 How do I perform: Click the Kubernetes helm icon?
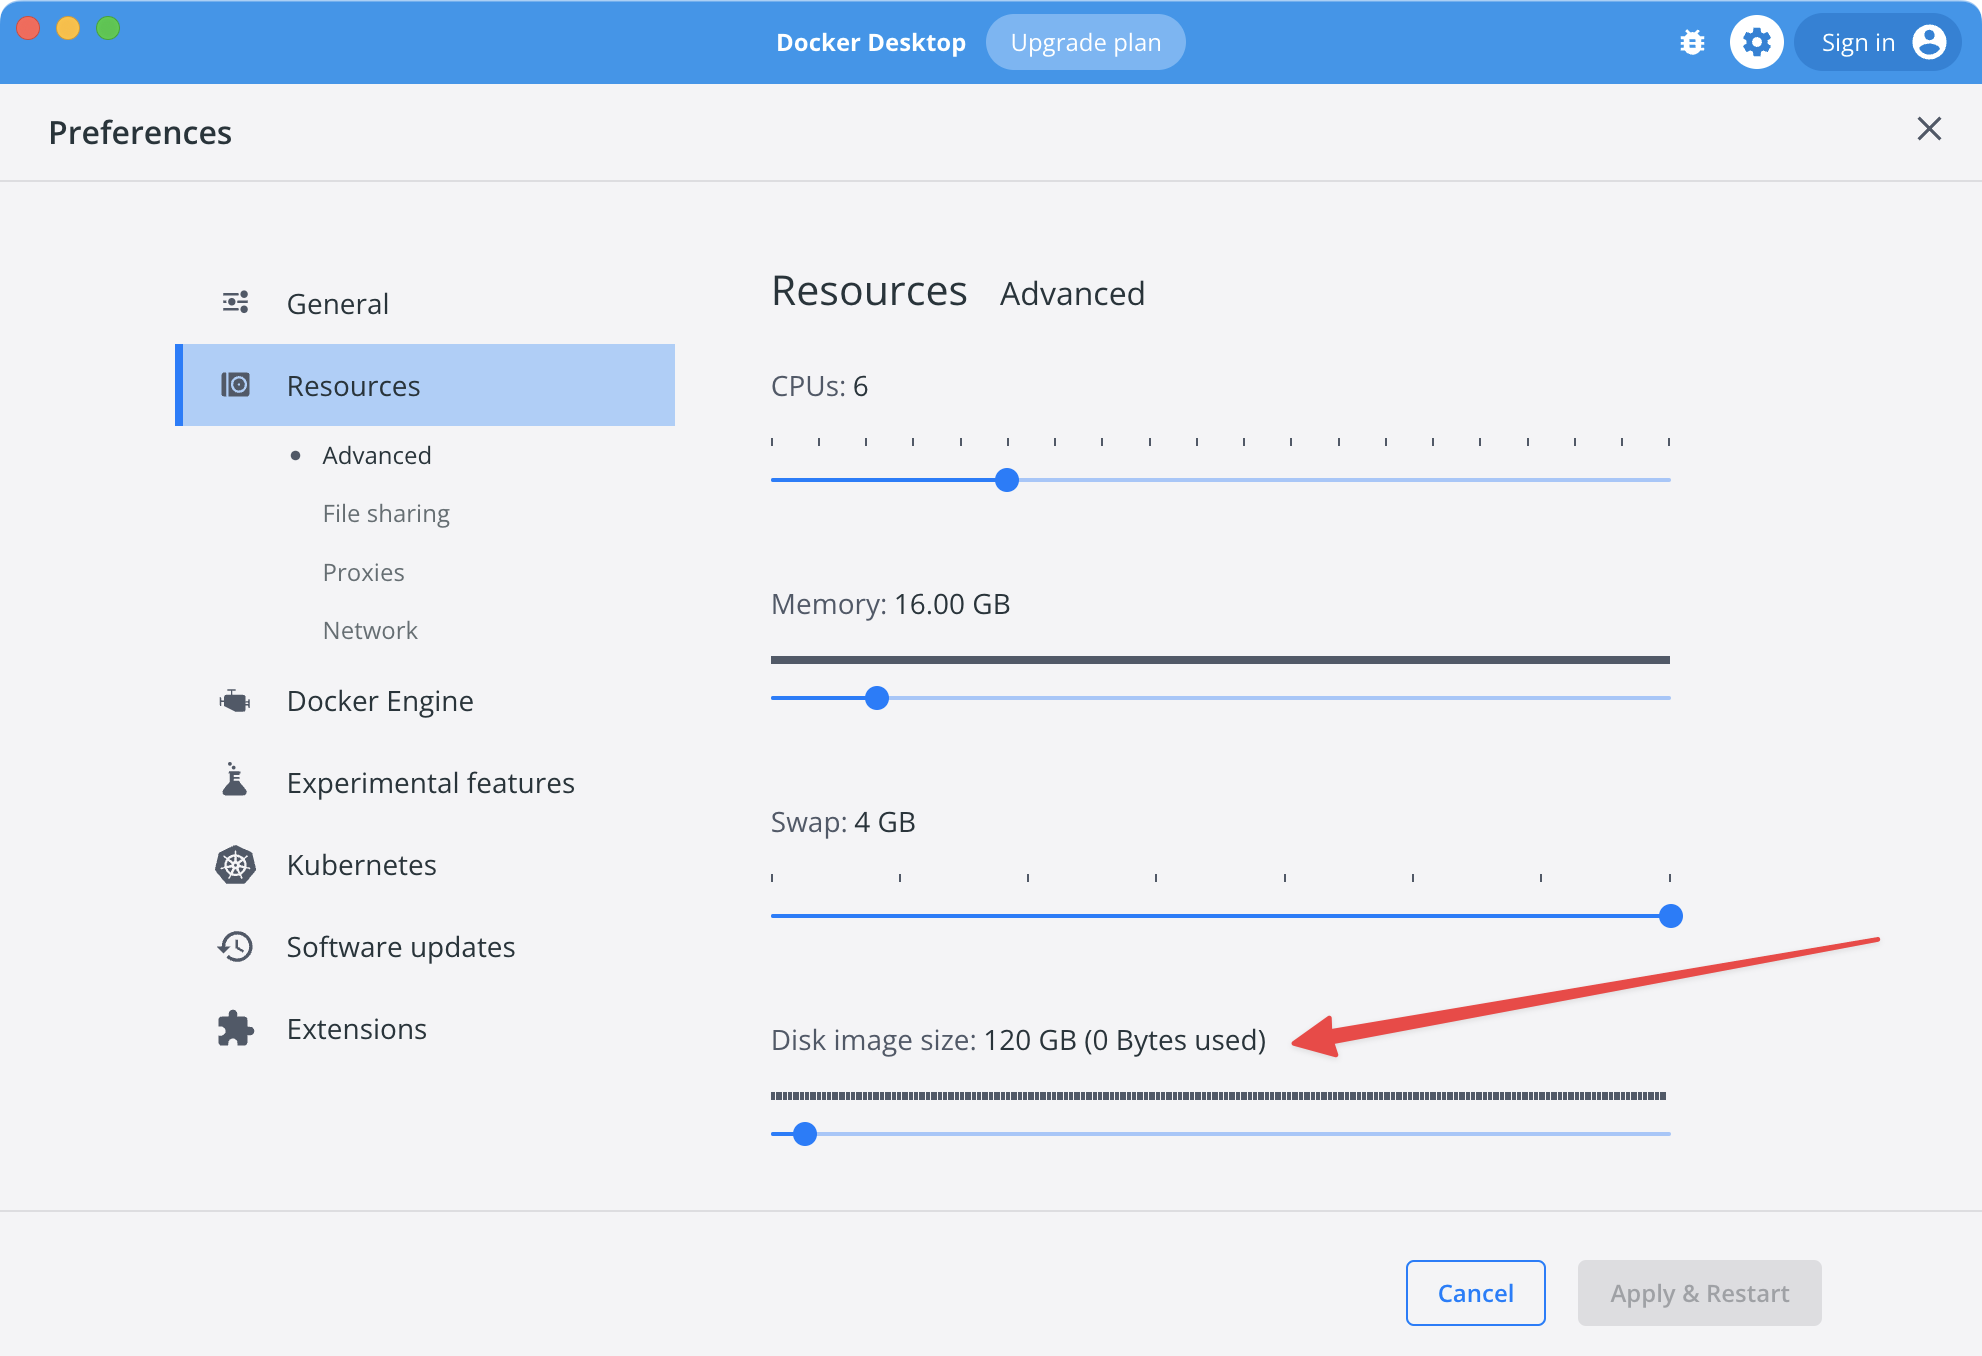point(235,863)
